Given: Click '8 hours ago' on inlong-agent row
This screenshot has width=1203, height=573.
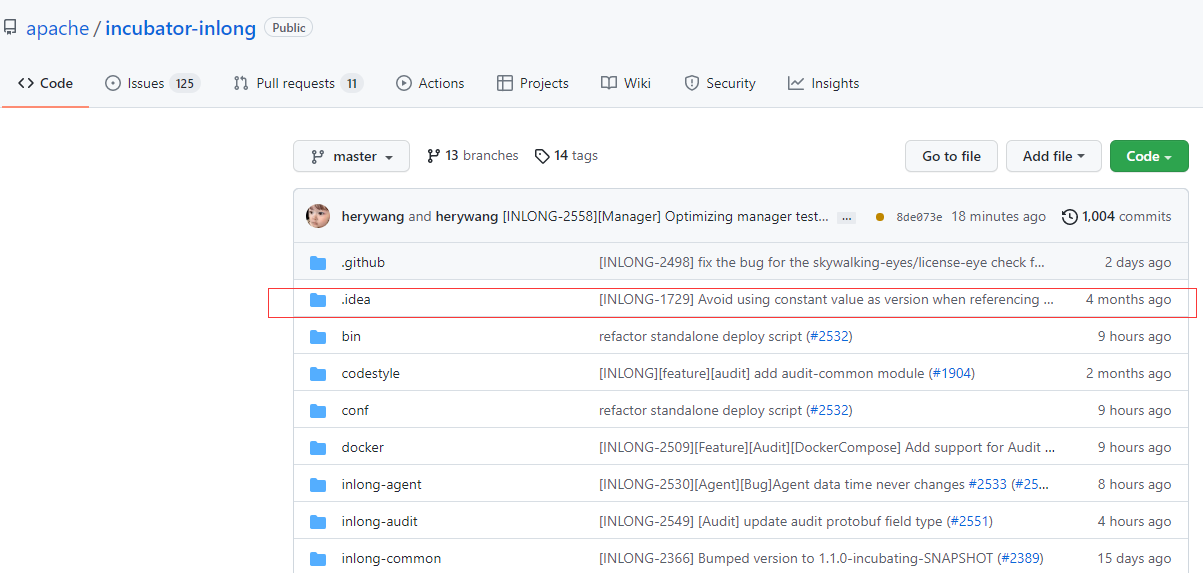Looking at the screenshot, I should tap(1134, 485).
